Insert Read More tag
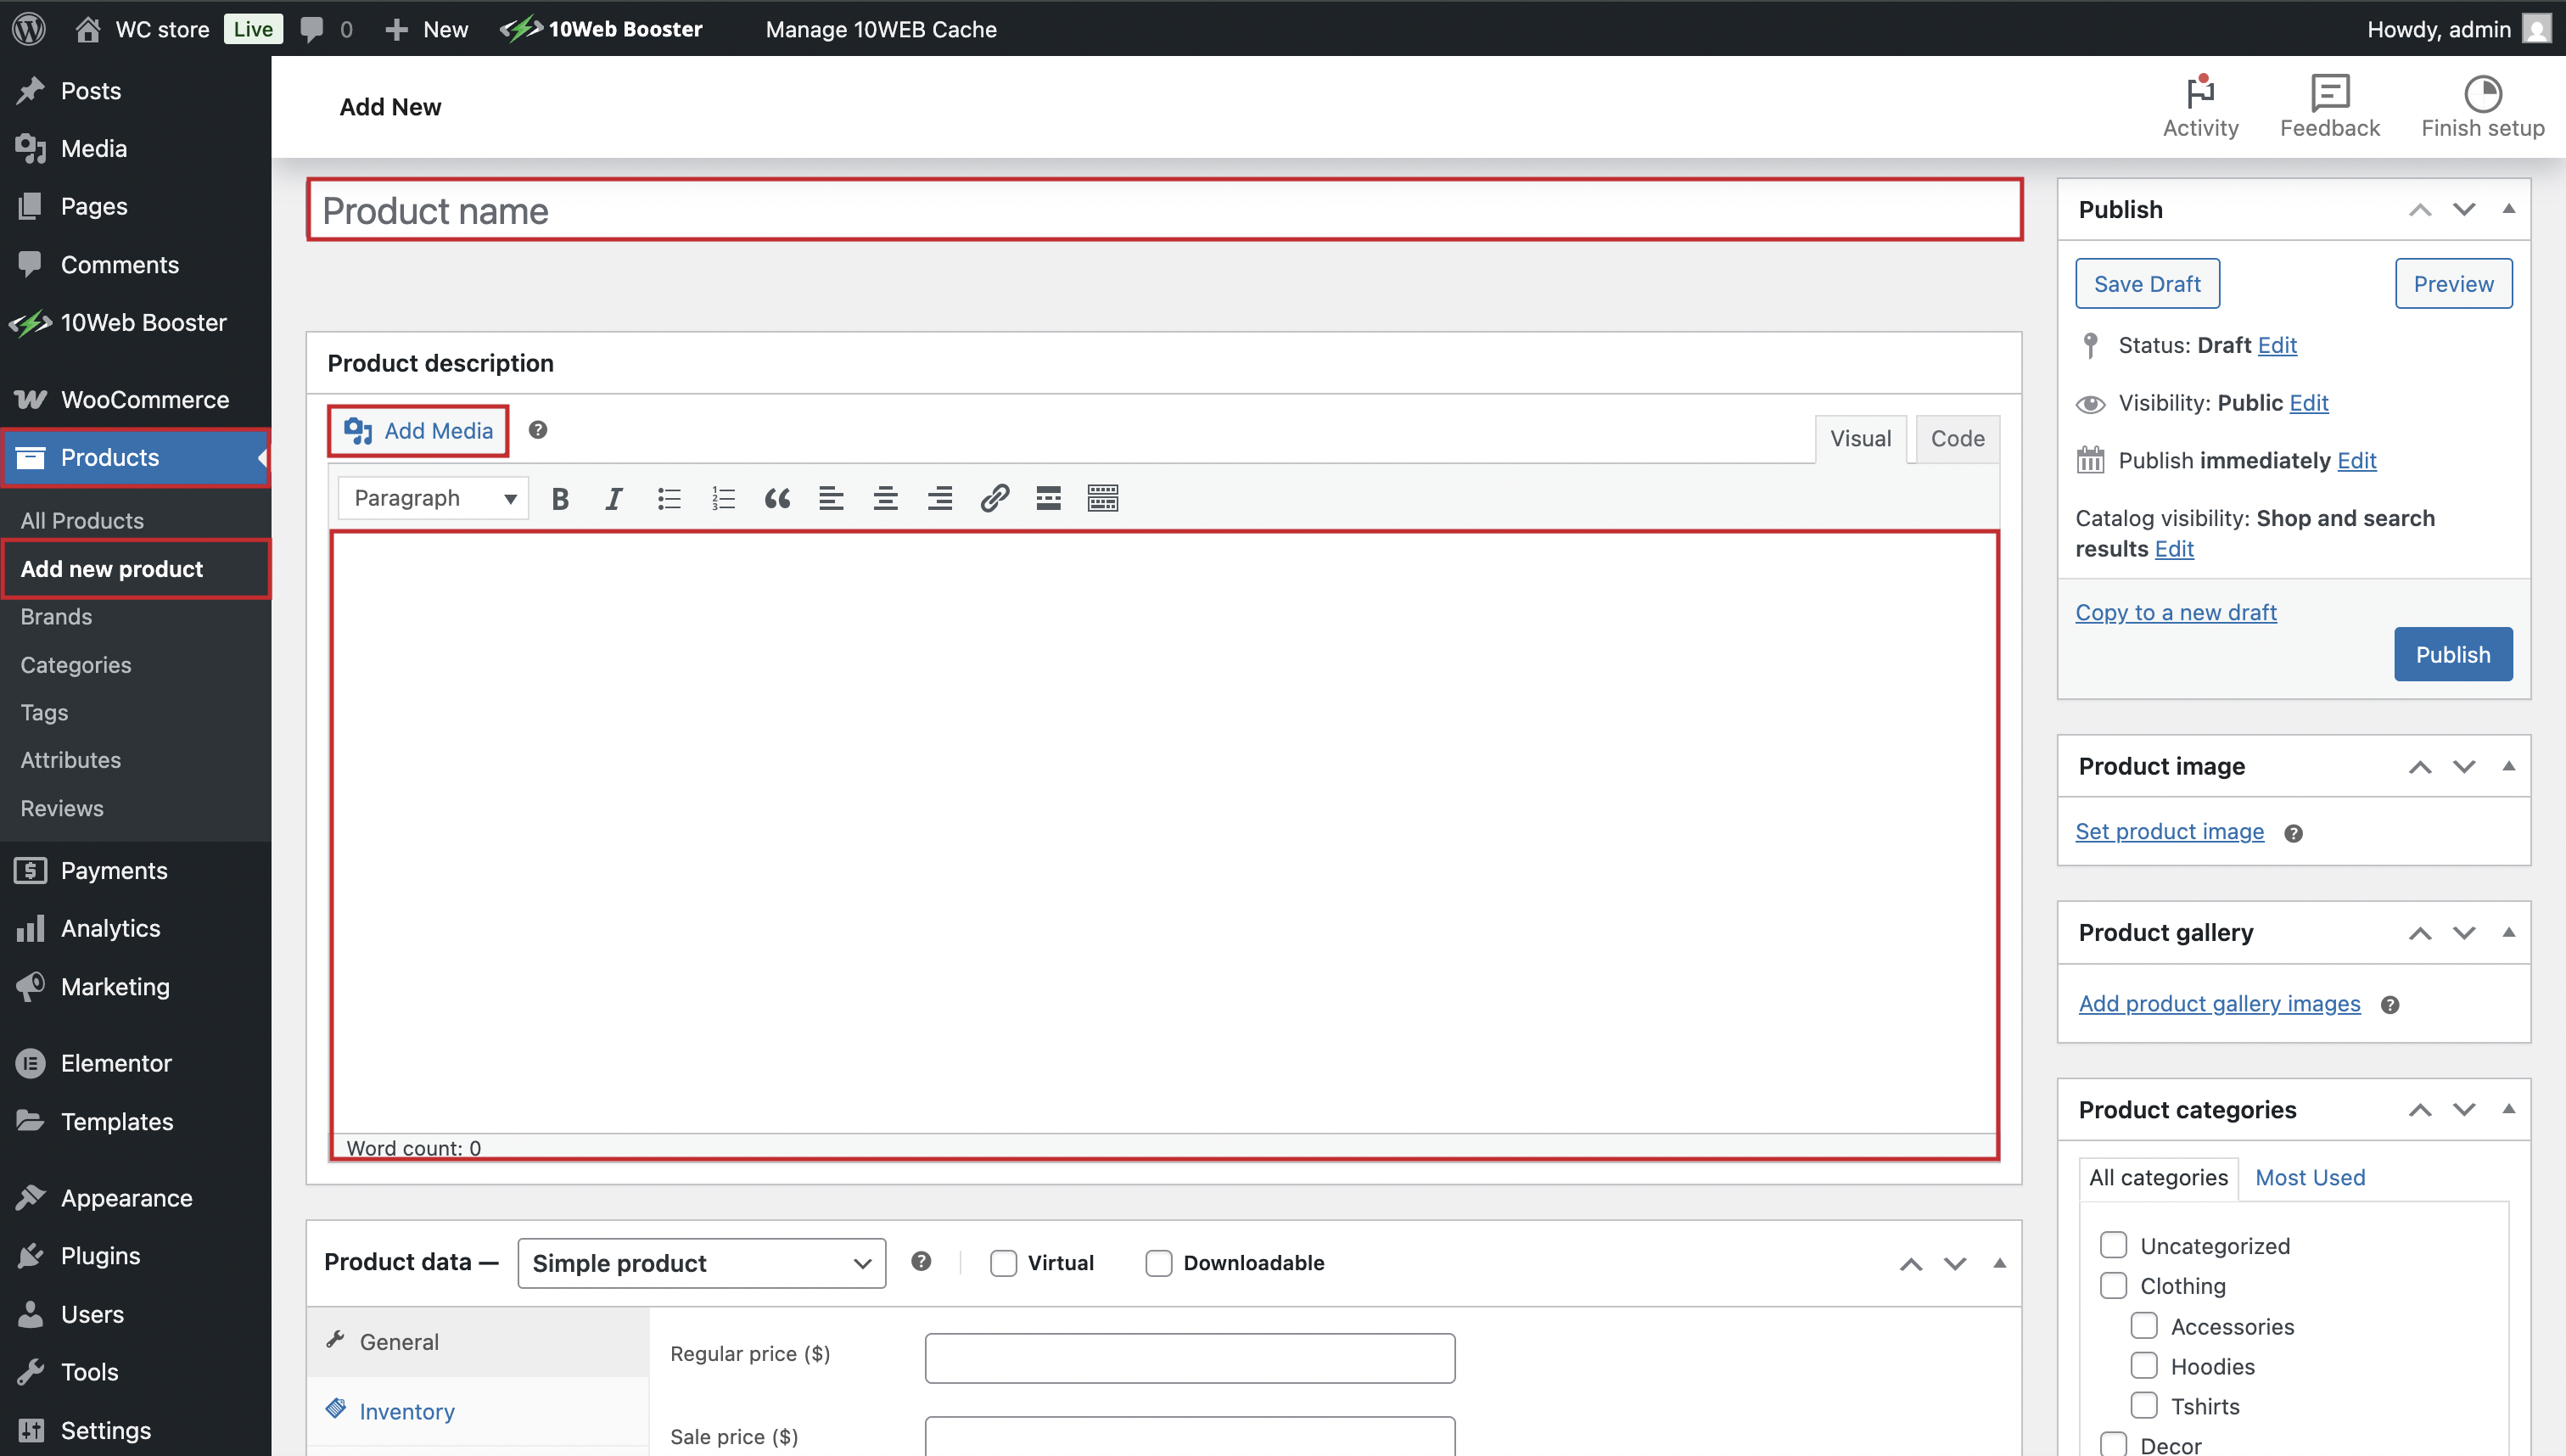The width and height of the screenshot is (2566, 1456). point(1048,498)
